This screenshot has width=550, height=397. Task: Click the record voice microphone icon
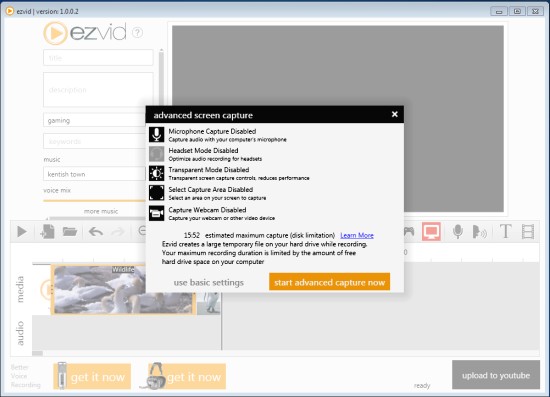(457, 231)
